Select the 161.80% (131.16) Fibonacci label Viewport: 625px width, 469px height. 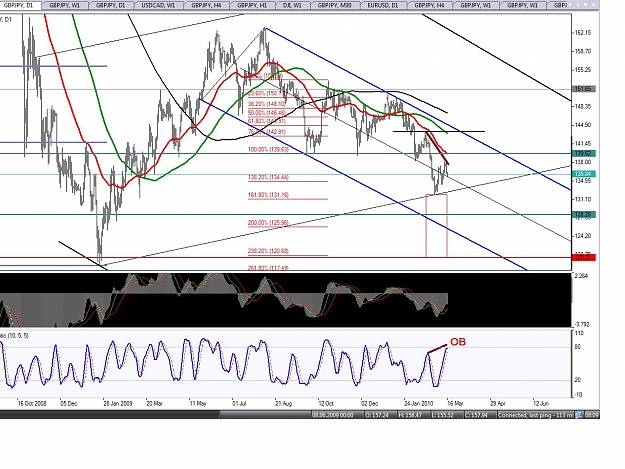[268, 195]
